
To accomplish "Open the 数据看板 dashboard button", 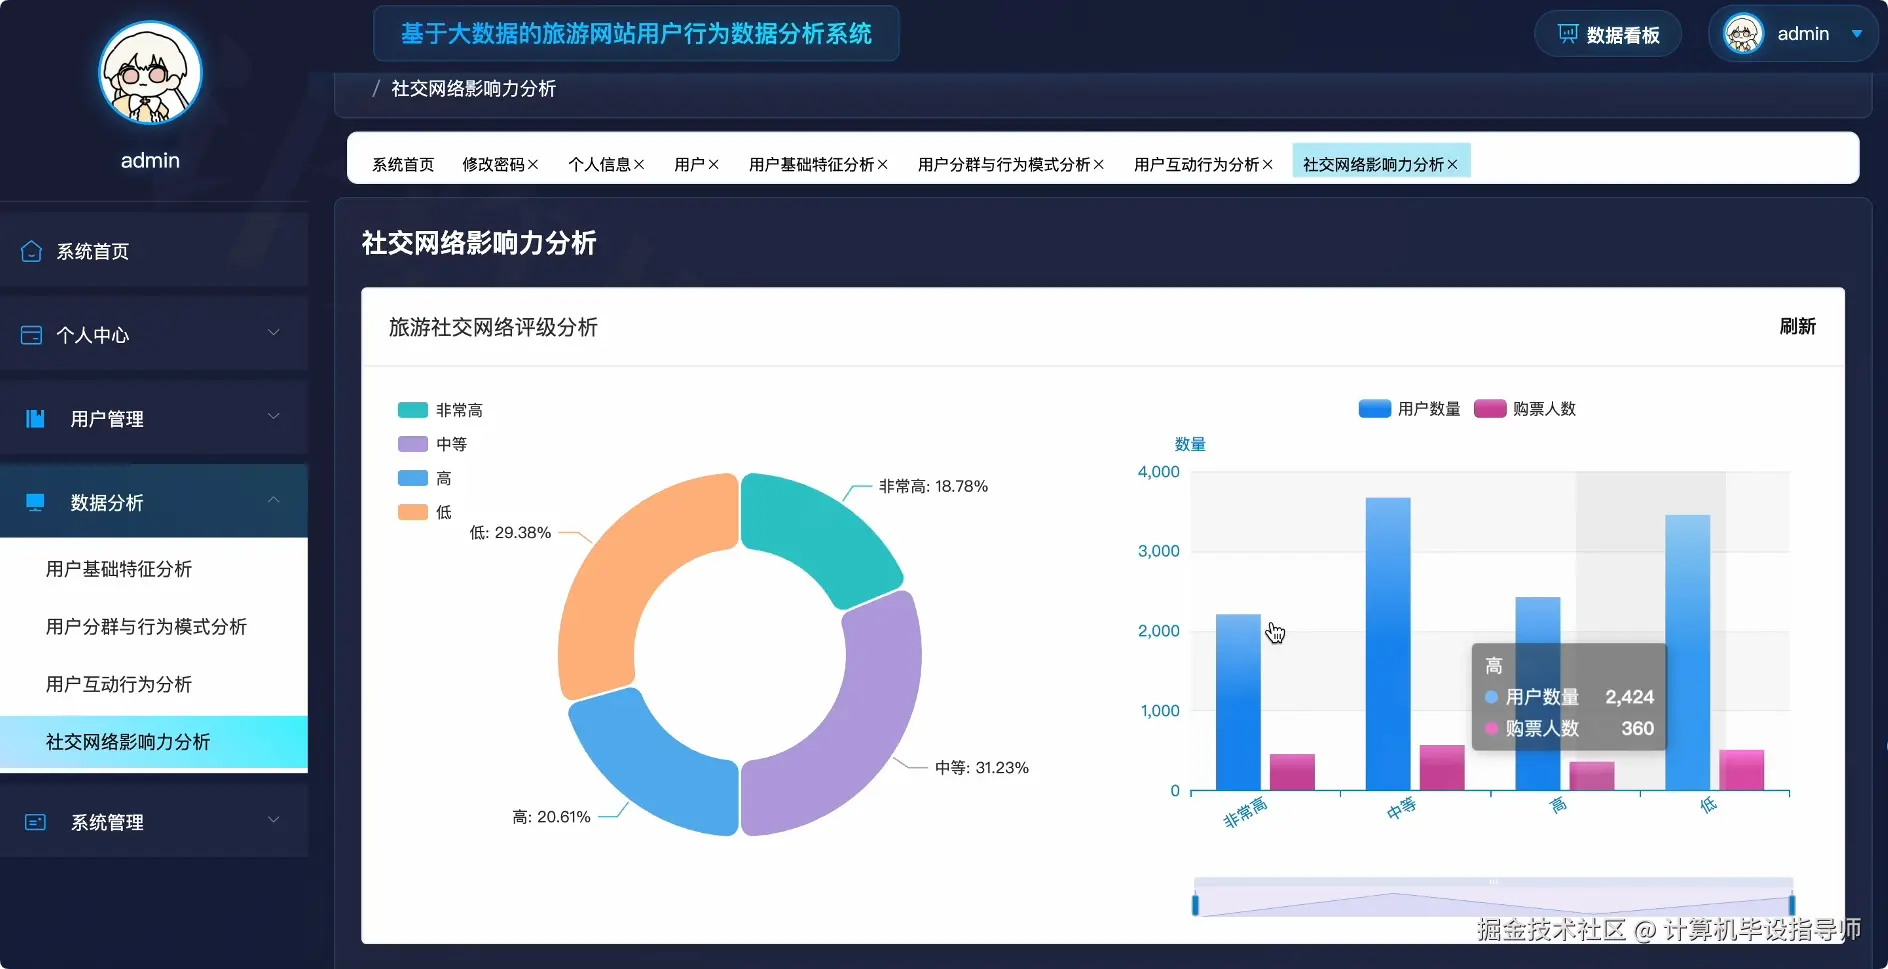I will pos(1608,34).
